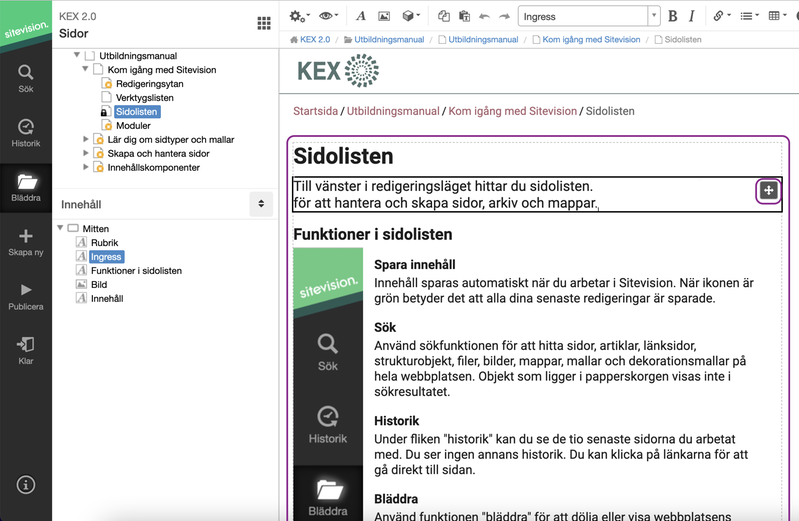Select Moduler in the page tree
Viewport: 799px width, 521px height.
pyautogui.click(x=133, y=125)
